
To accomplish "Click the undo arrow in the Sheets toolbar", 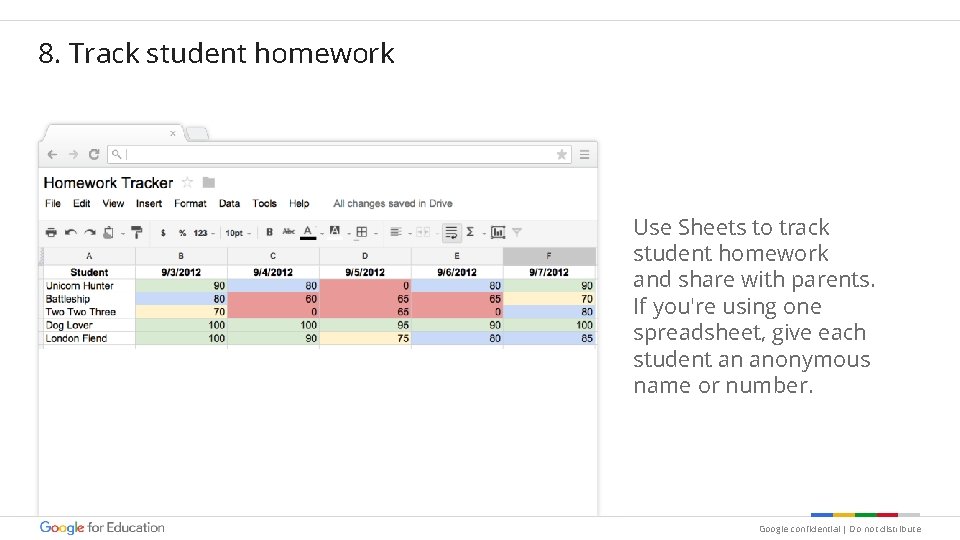I will tap(70, 232).
